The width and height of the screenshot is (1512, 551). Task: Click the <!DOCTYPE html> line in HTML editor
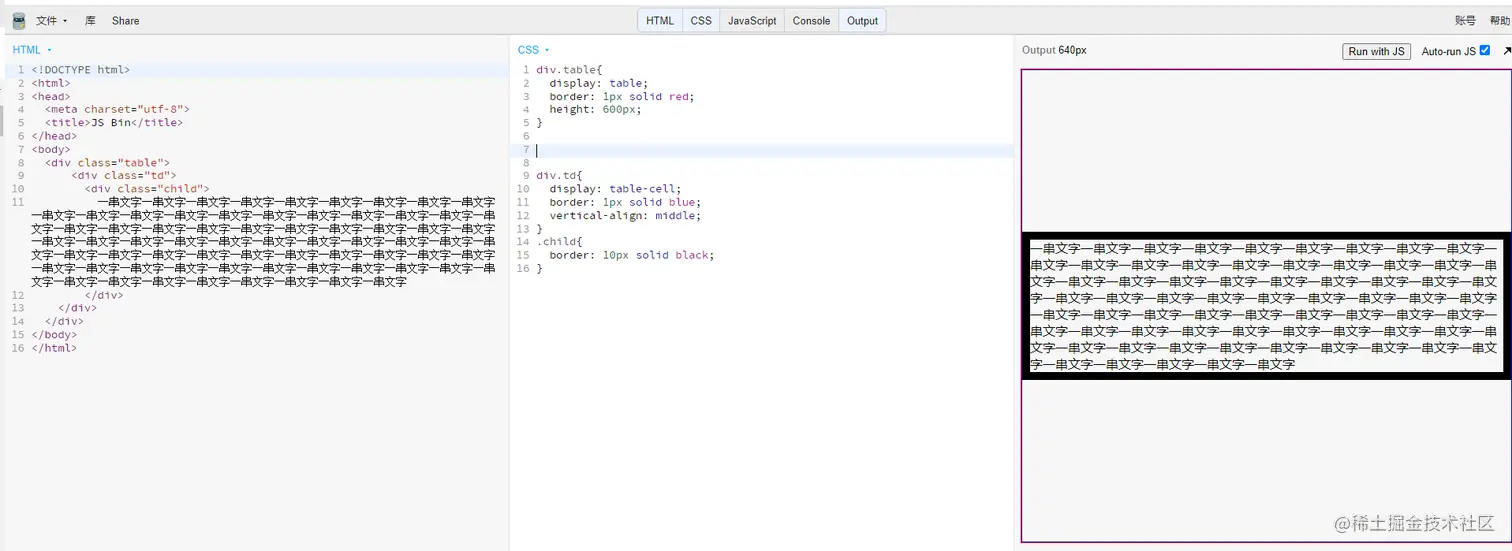coord(81,70)
